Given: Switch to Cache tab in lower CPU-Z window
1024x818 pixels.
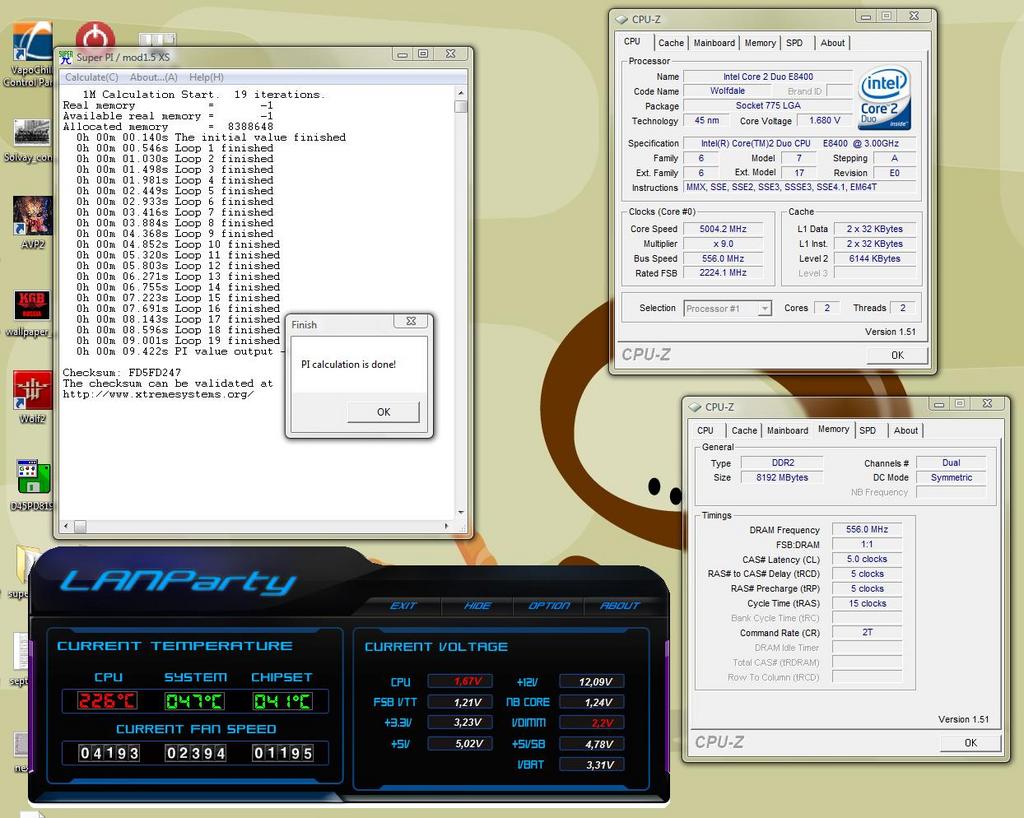Looking at the screenshot, I should pos(744,431).
